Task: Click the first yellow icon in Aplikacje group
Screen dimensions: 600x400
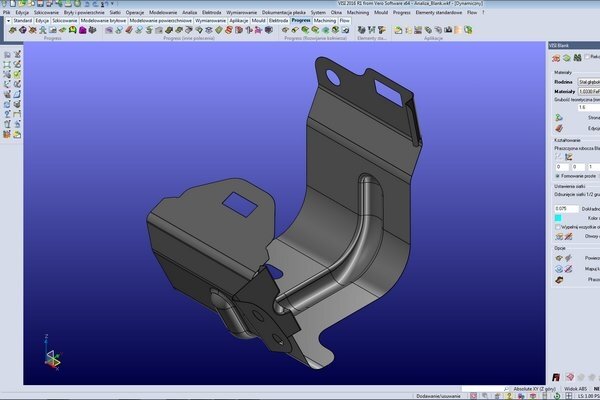Action: pos(398,30)
